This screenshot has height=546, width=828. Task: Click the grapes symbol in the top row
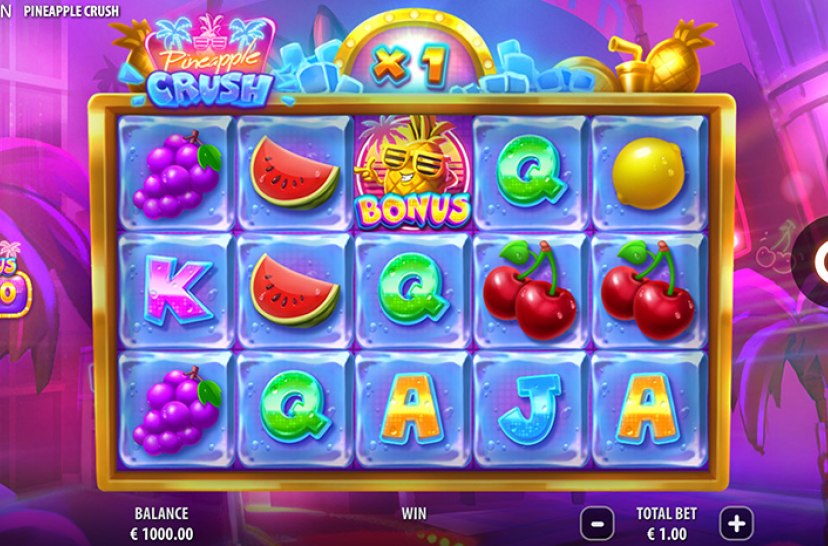177,175
